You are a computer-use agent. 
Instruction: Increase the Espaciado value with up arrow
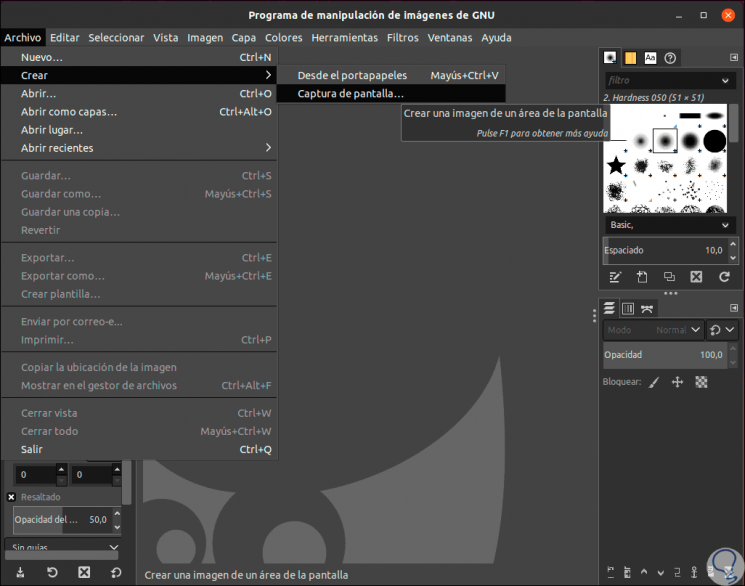pyautogui.click(x=733, y=244)
